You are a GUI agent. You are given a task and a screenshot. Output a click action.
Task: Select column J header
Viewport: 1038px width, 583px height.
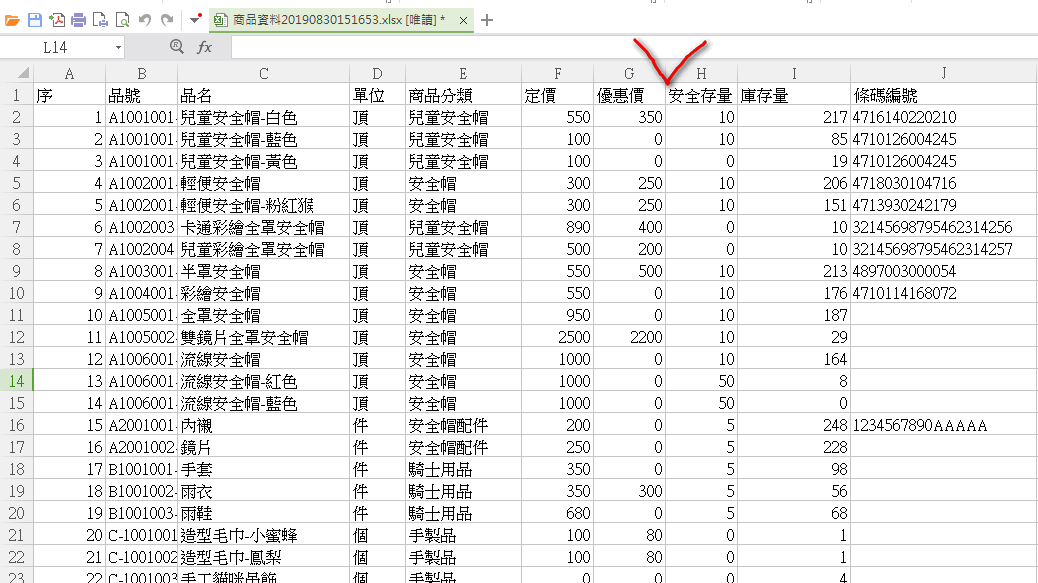coord(944,73)
